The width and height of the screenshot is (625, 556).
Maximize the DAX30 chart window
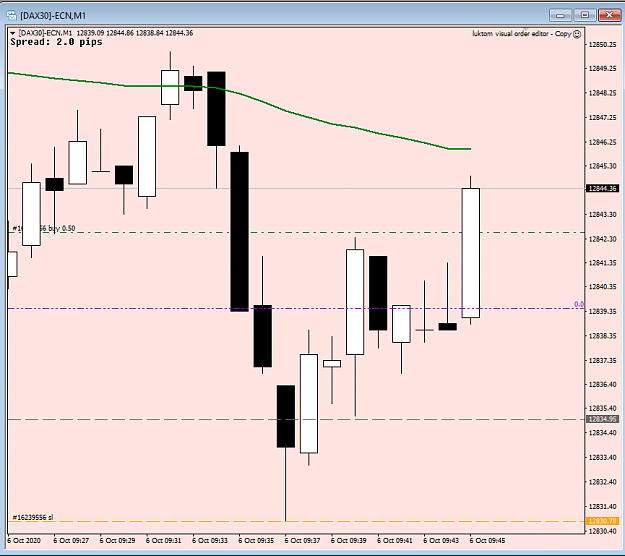(x=585, y=15)
